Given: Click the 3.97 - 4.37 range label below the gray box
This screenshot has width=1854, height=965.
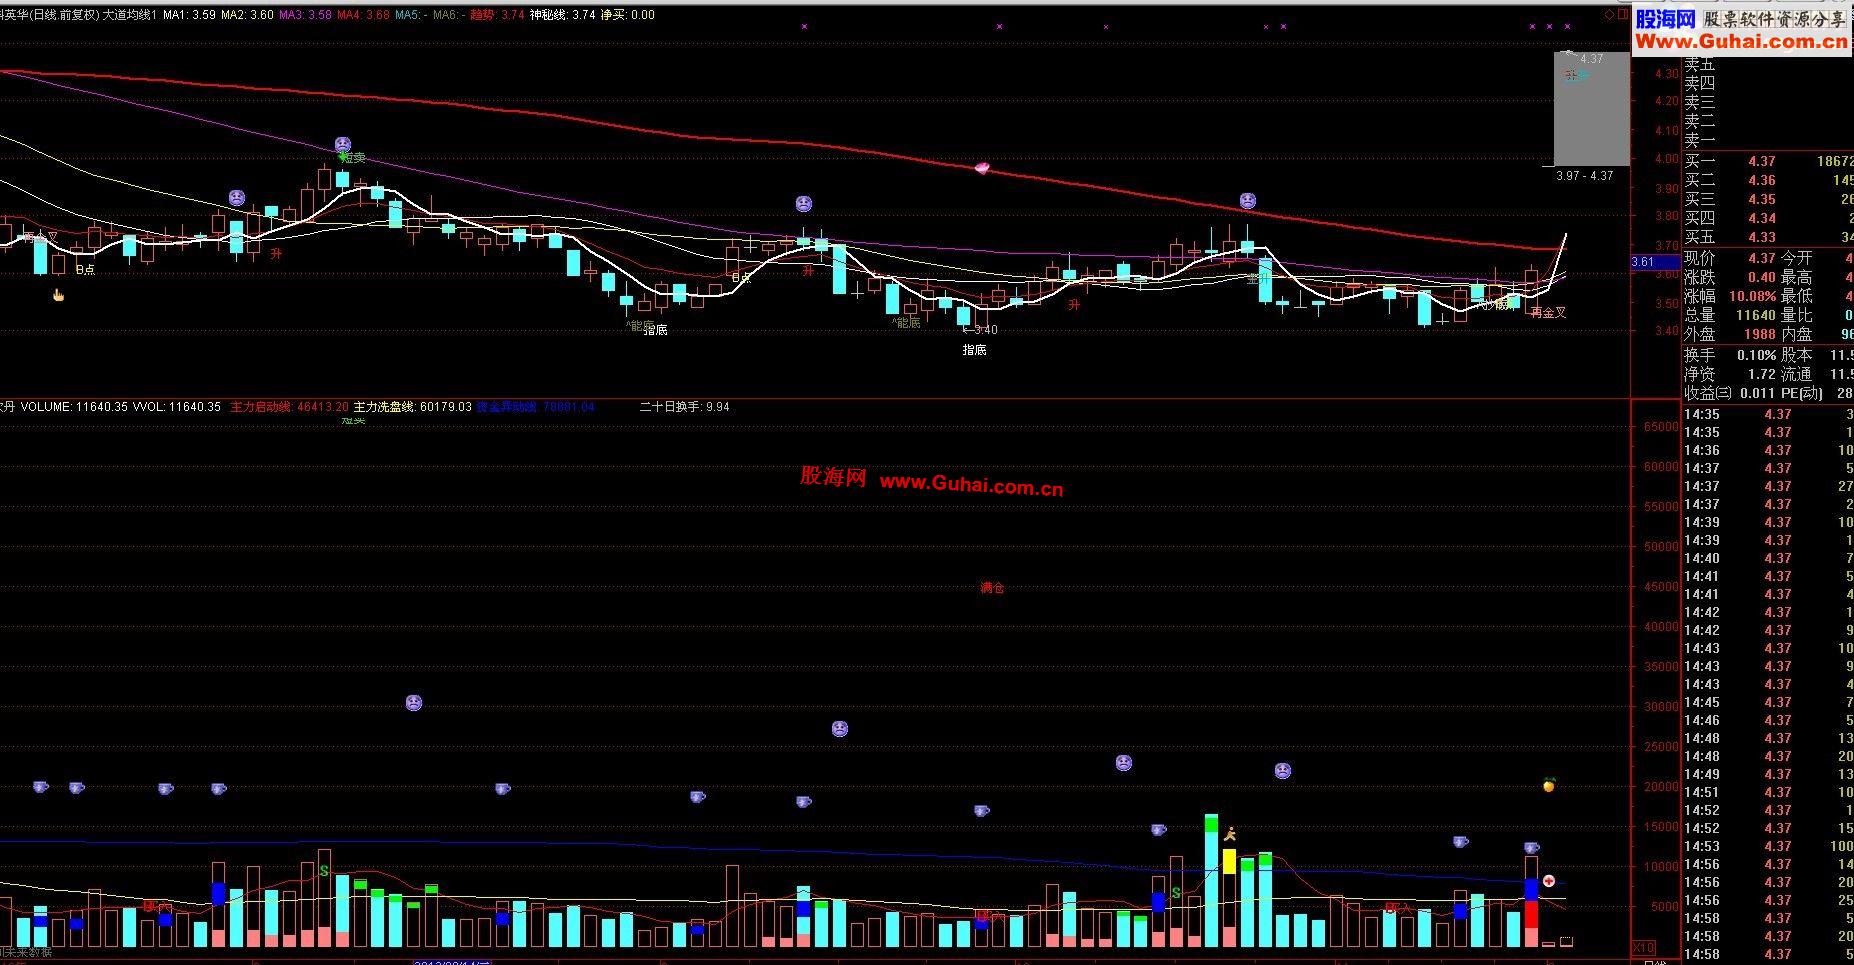Looking at the screenshot, I should pyautogui.click(x=1585, y=176).
